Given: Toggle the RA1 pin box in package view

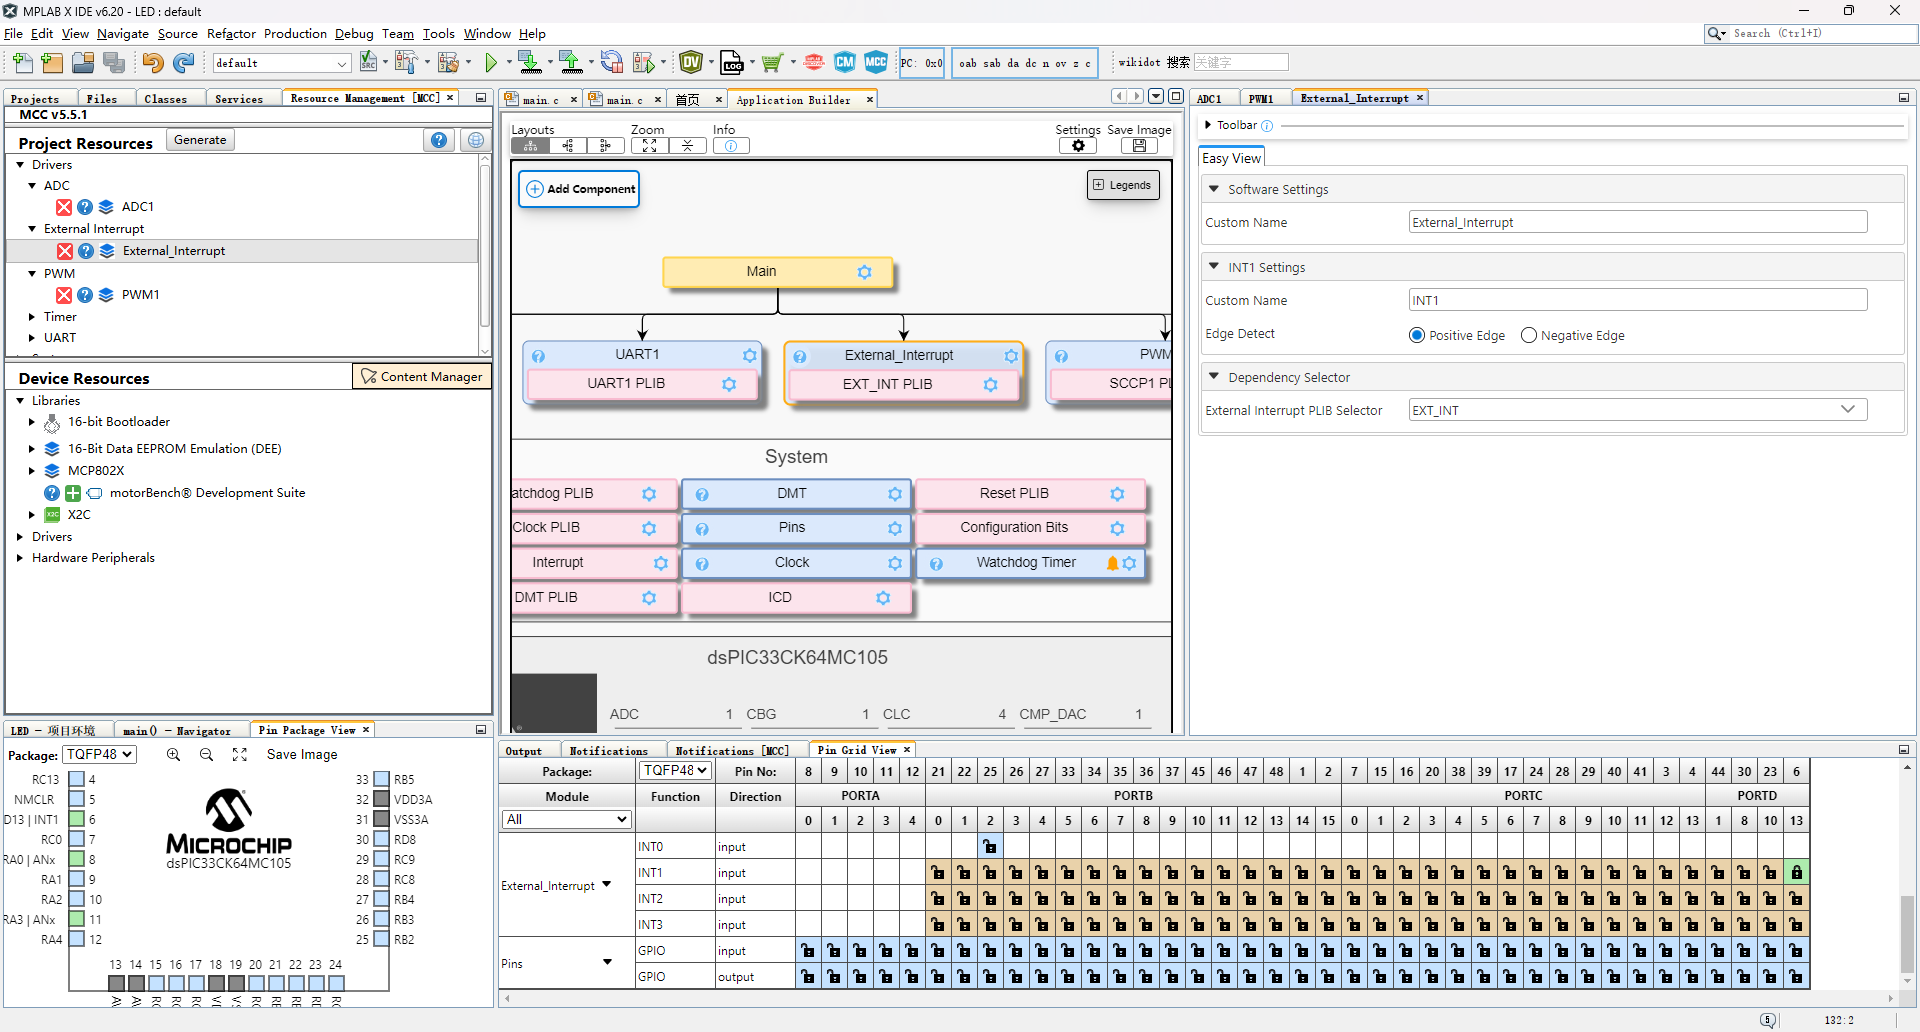Looking at the screenshot, I should [x=76, y=879].
